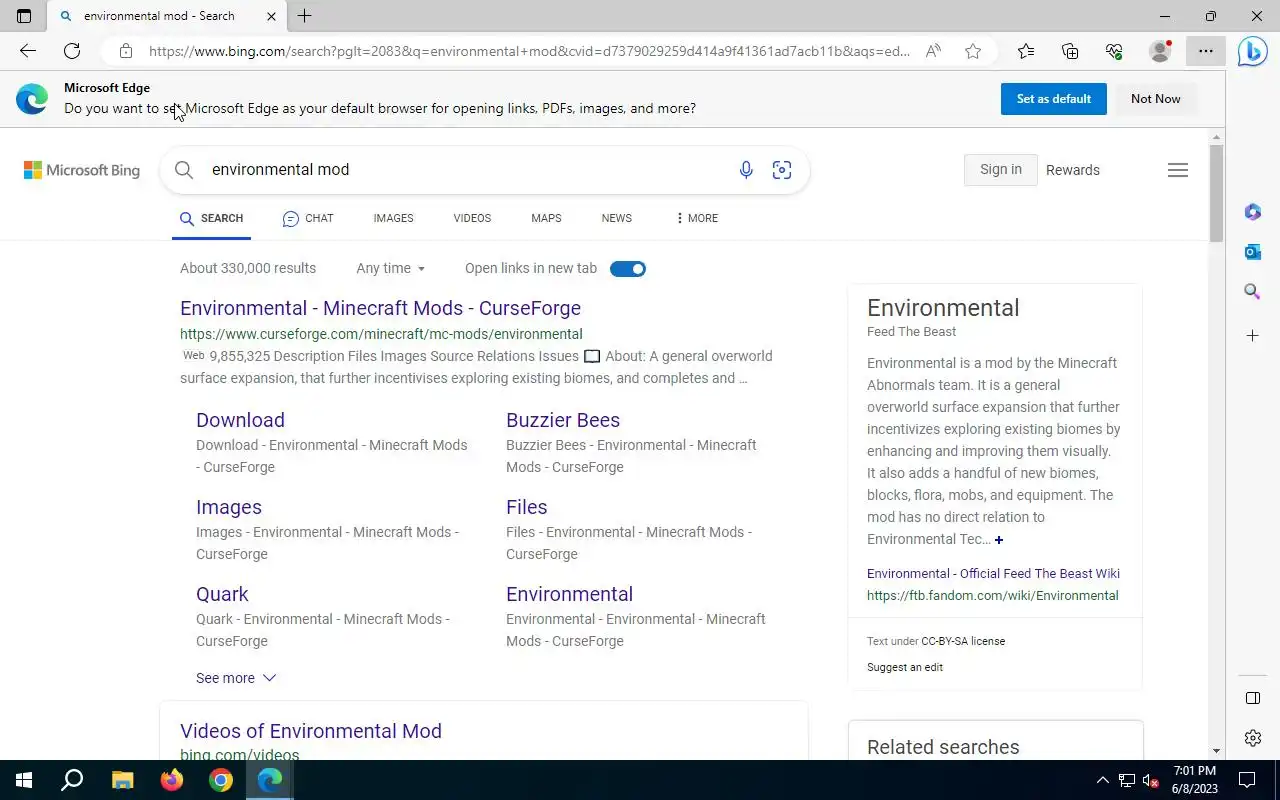
Task: Open Videos of Environmental Mod heading
Action: coord(311,731)
